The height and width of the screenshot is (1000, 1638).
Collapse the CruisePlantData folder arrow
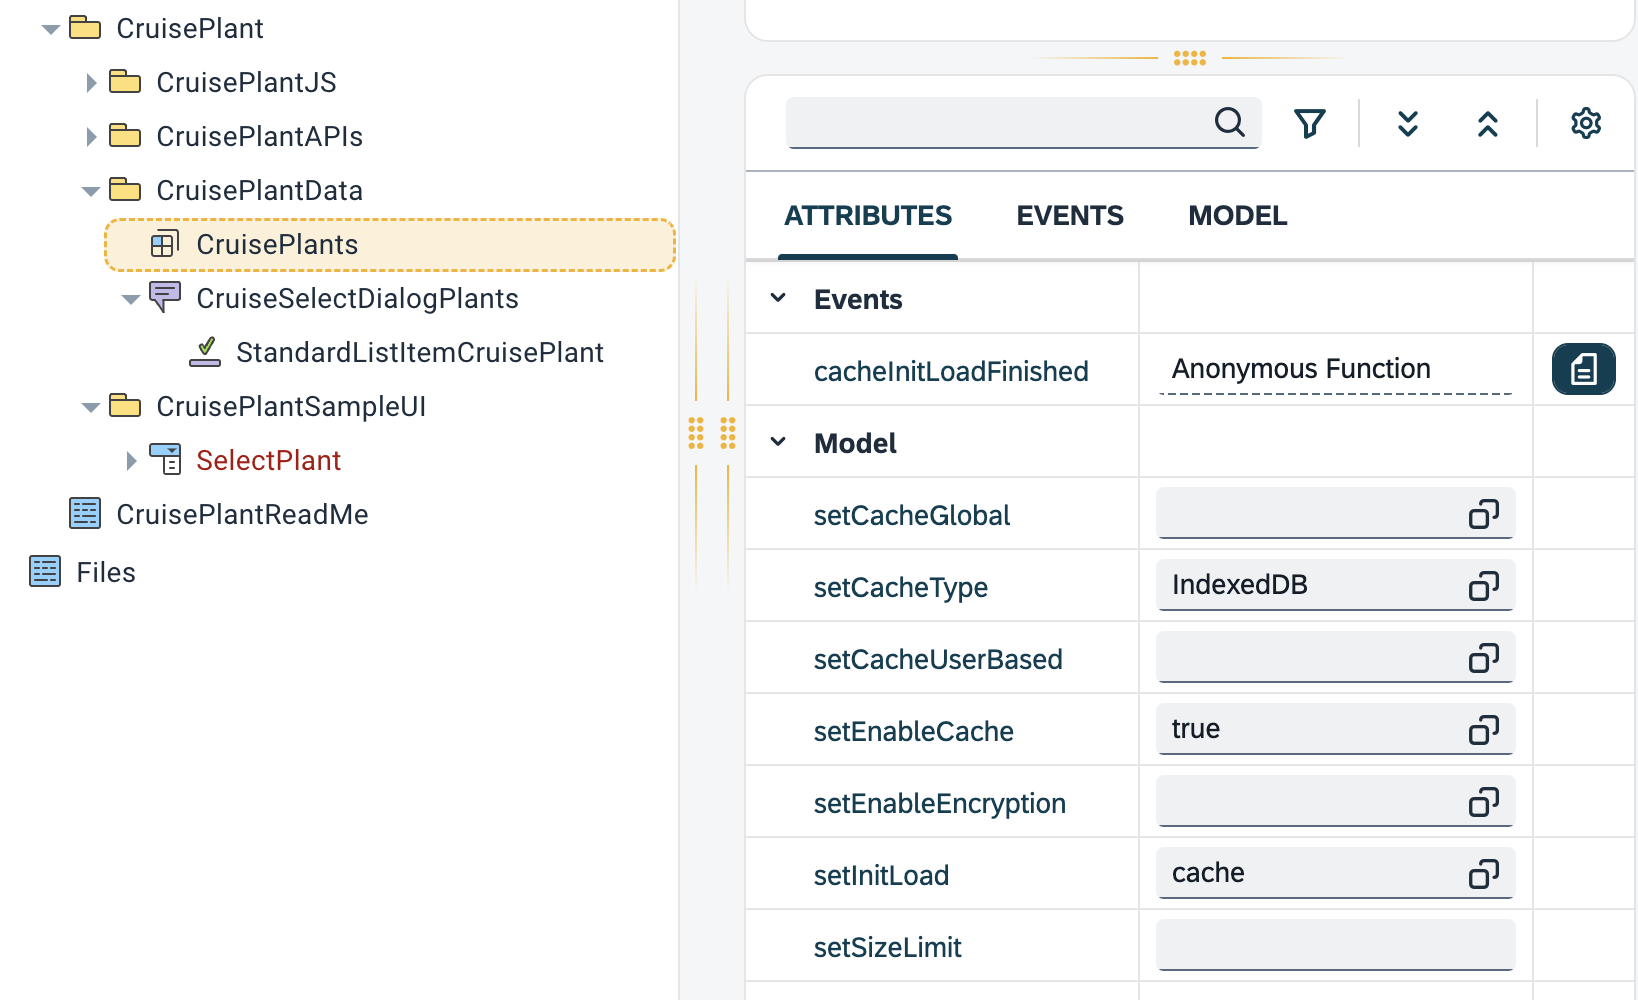[90, 191]
